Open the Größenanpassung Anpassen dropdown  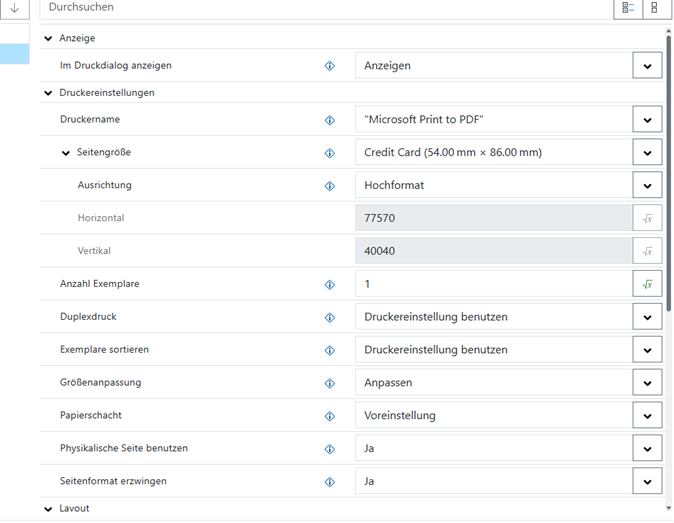click(x=647, y=382)
